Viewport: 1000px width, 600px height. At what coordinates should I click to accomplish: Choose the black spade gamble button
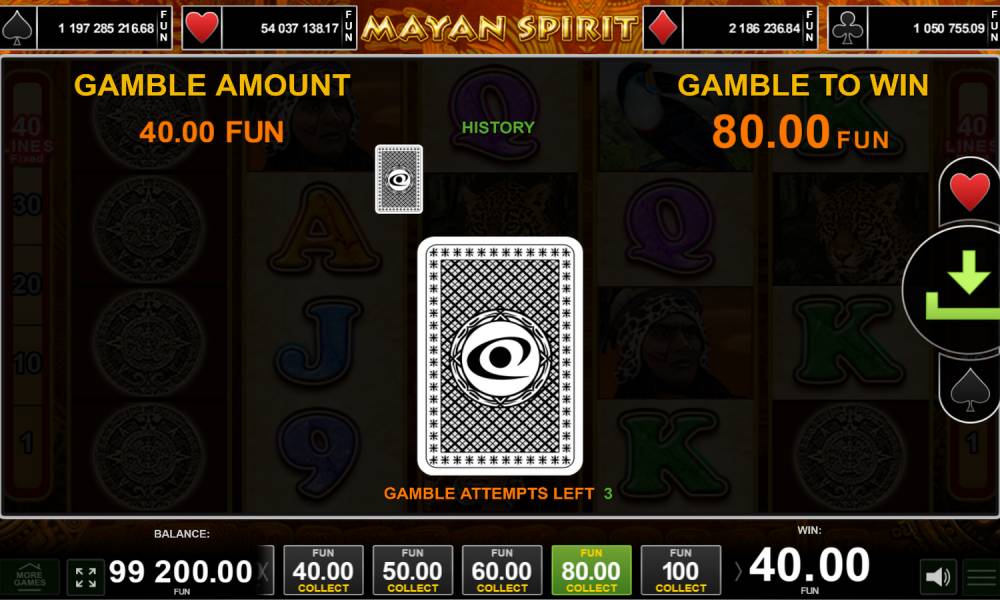[x=969, y=389]
